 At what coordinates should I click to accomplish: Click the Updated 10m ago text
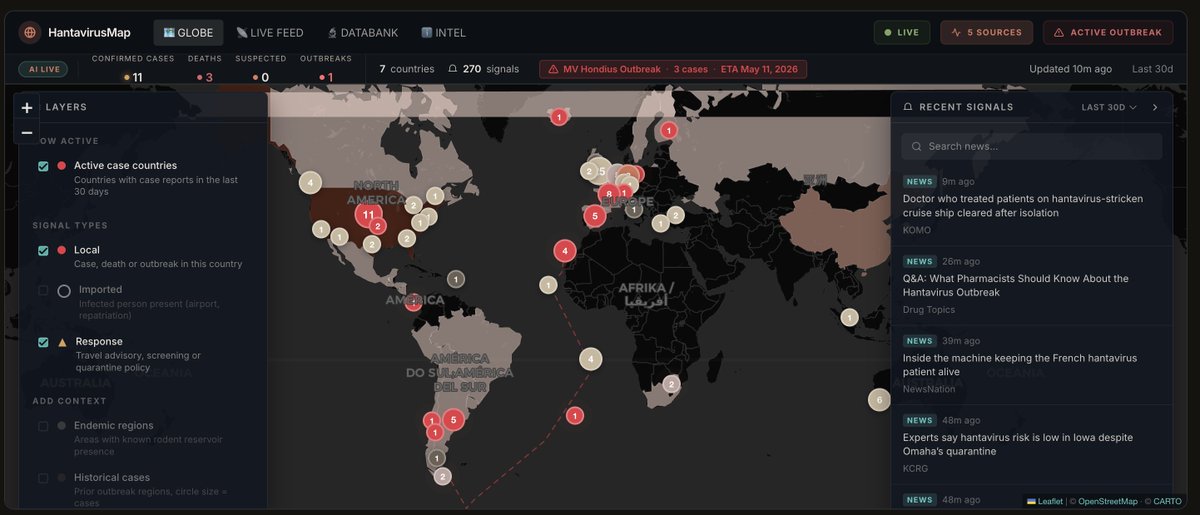[1070, 69]
